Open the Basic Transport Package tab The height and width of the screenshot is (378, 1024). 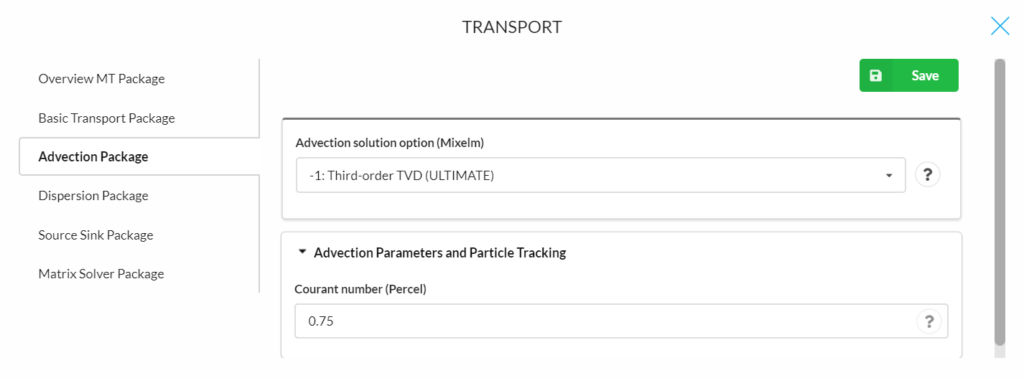(x=106, y=118)
